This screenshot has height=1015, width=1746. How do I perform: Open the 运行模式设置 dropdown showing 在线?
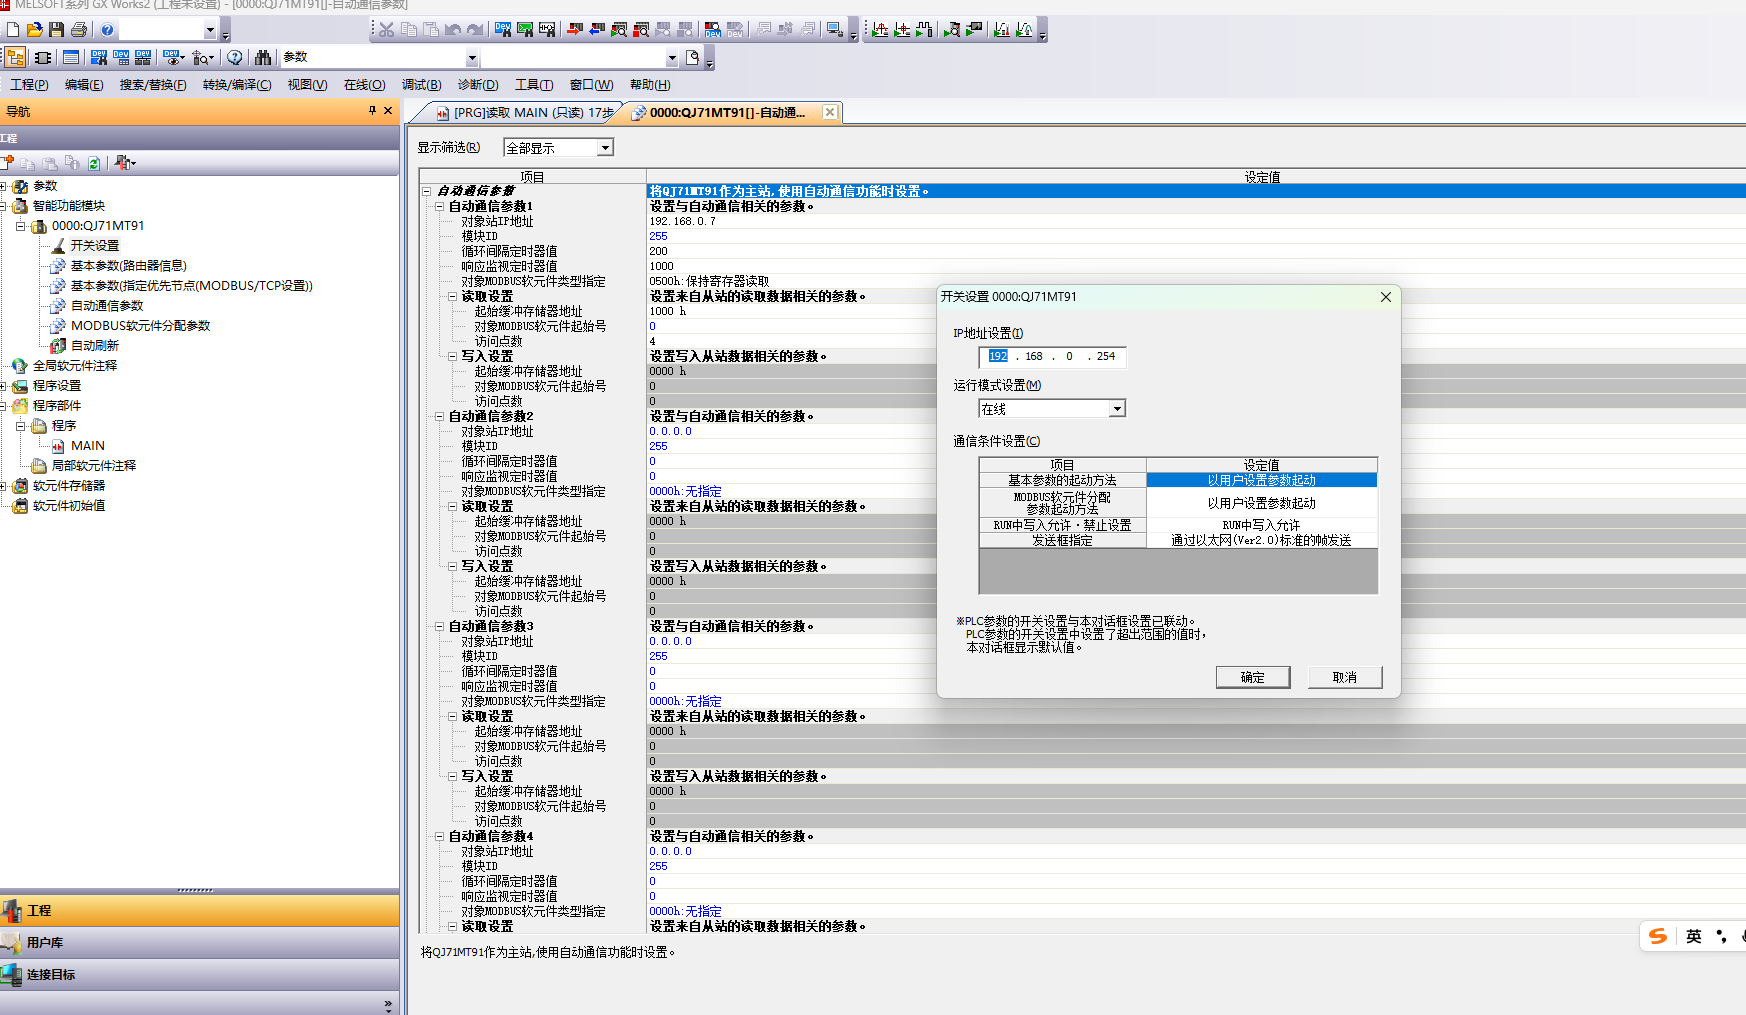point(1117,409)
